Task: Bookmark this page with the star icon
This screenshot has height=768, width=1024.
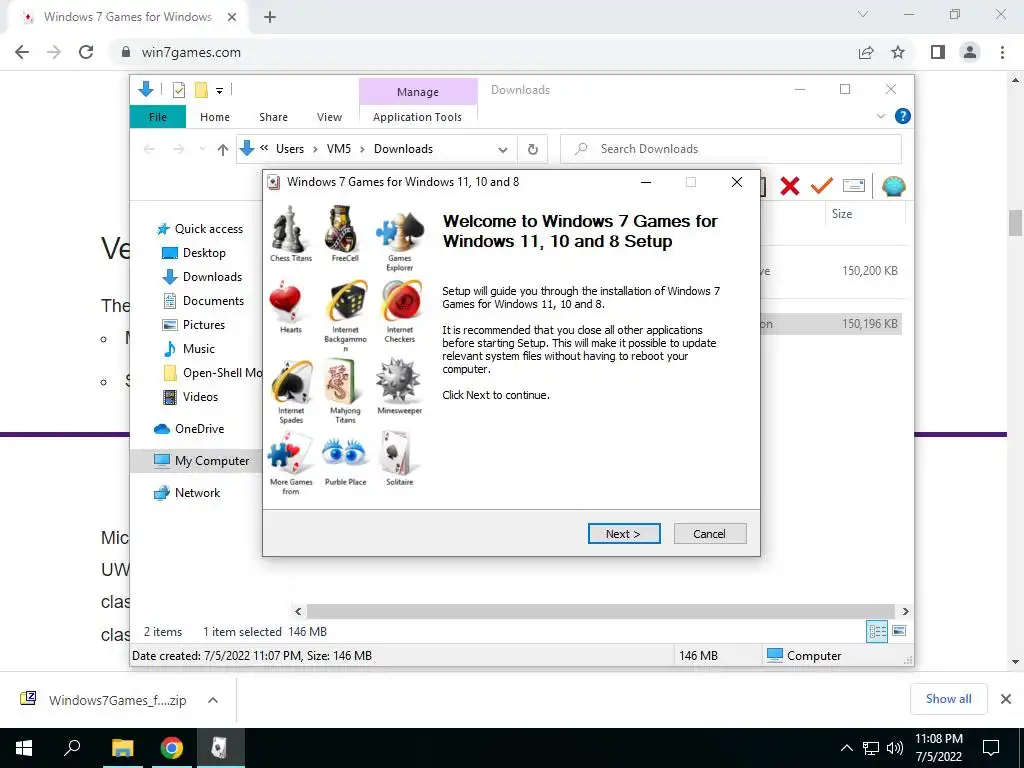Action: point(898,52)
